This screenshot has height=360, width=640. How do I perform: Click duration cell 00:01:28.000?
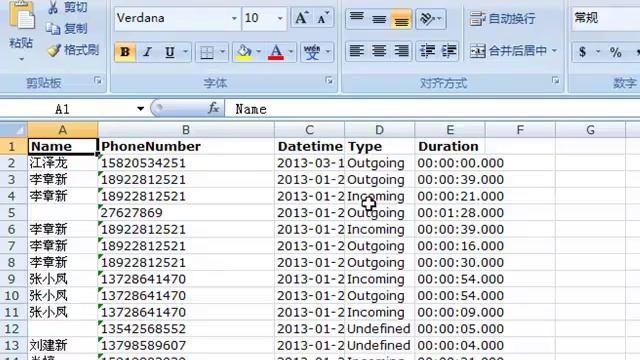[x=450, y=213]
